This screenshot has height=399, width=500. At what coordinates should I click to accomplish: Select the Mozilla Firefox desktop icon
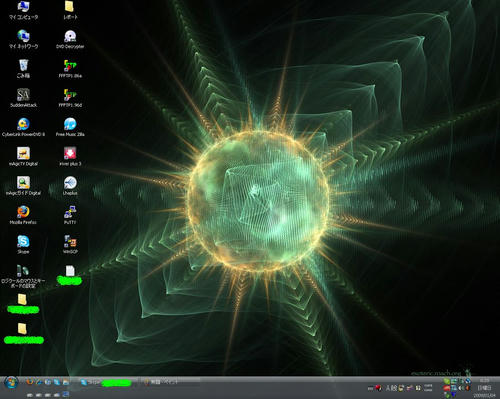[x=23, y=215]
